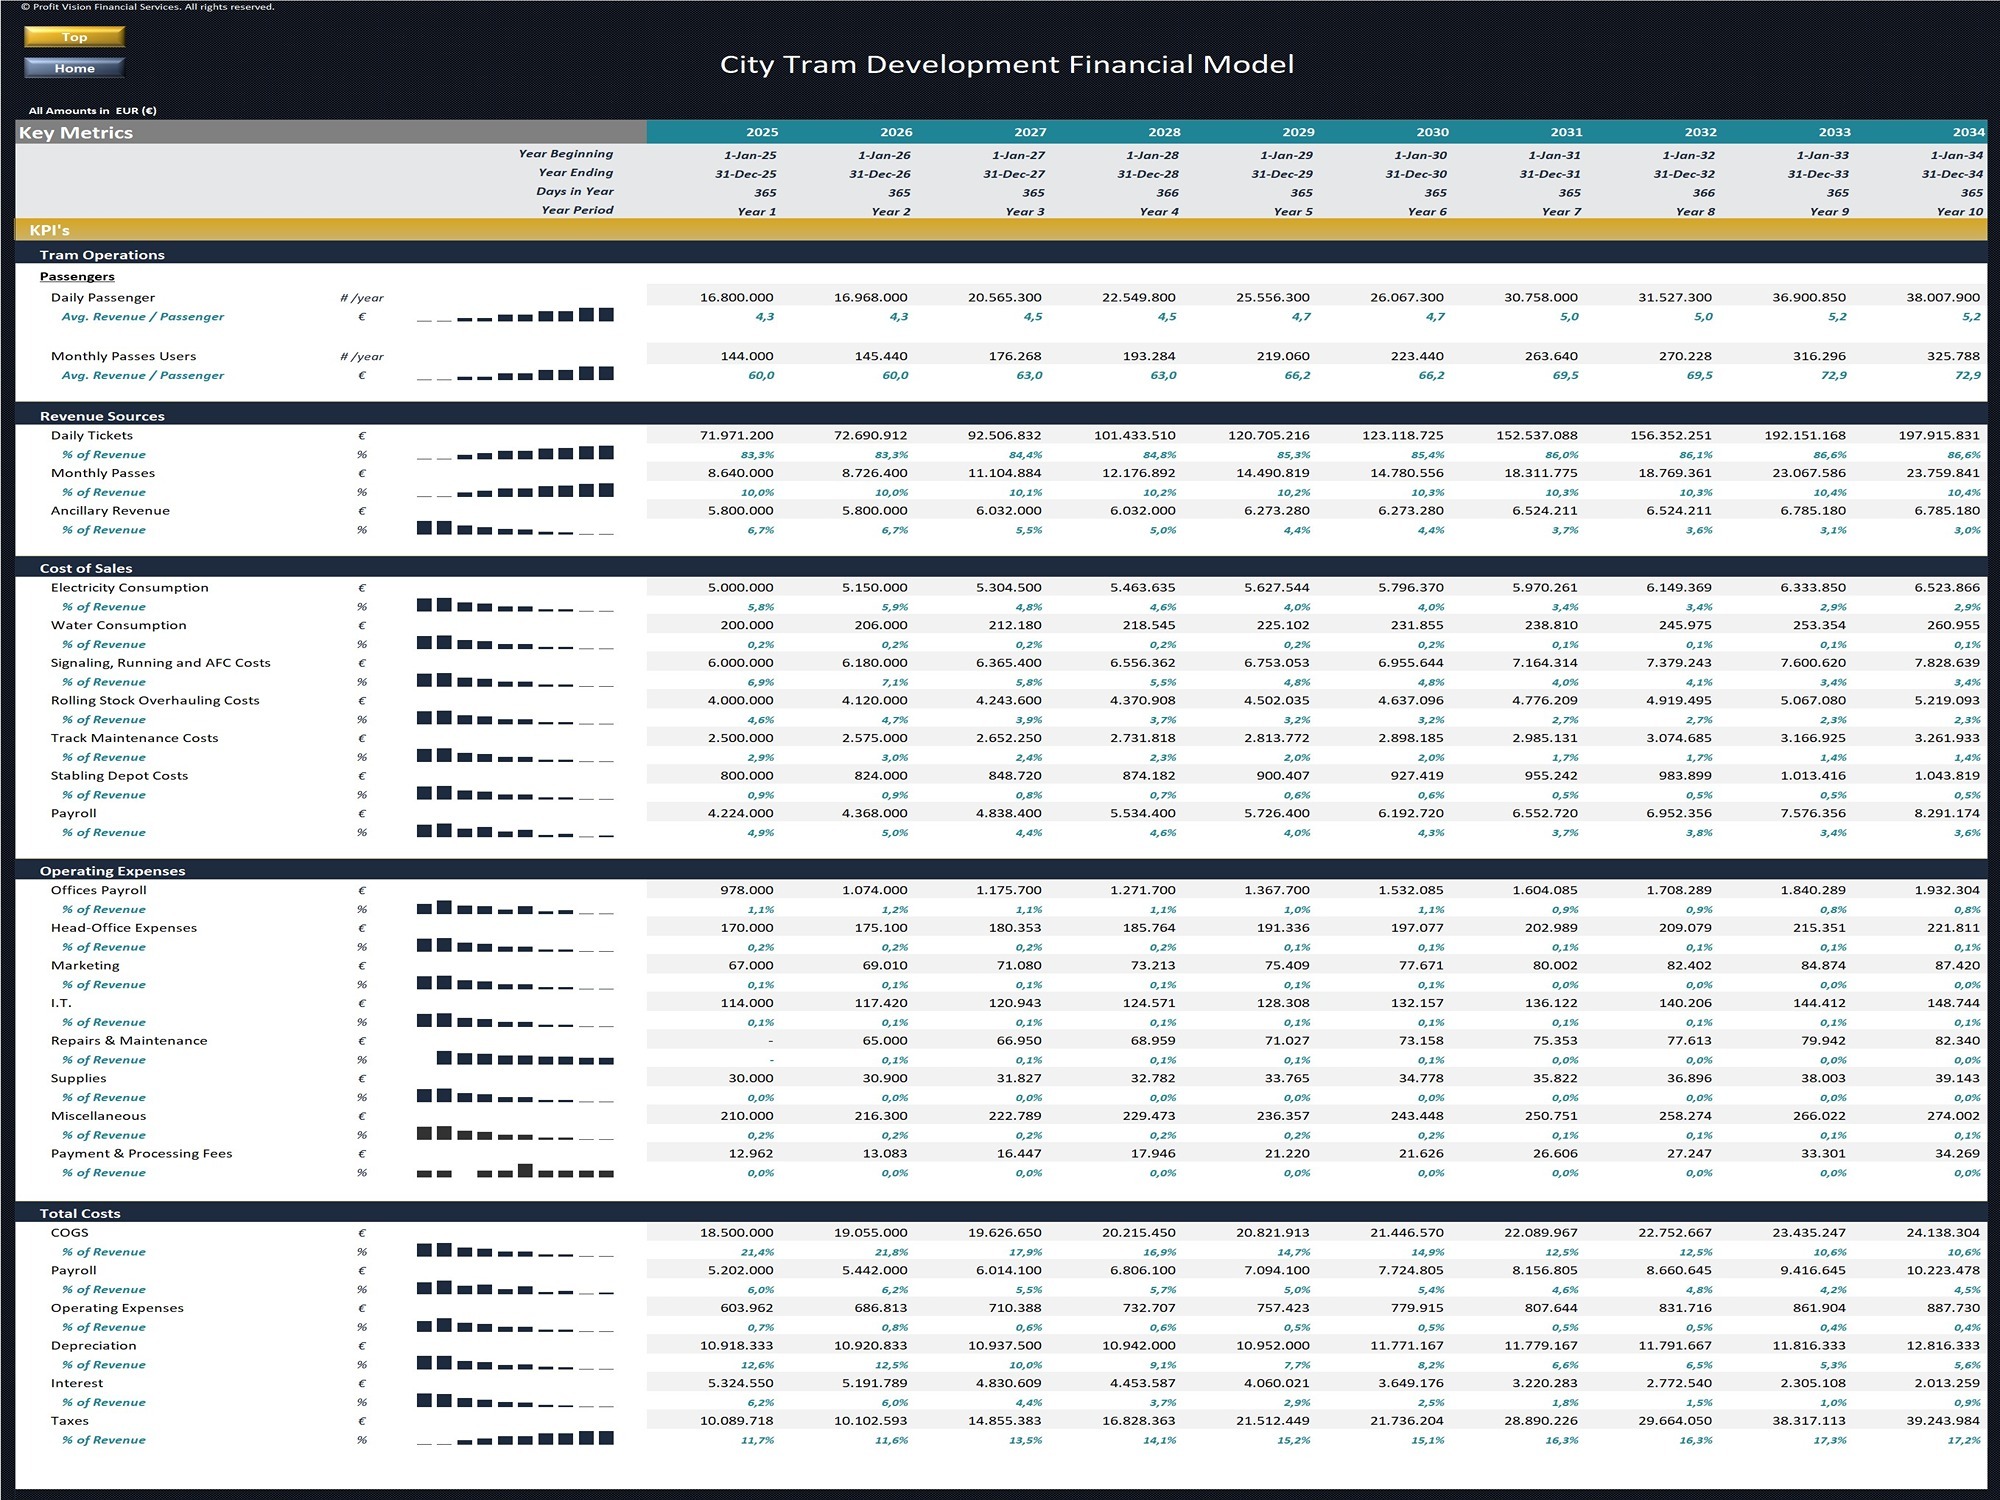
Task: Click the Payment & Processing Fees sparkline
Action: [515, 1172]
